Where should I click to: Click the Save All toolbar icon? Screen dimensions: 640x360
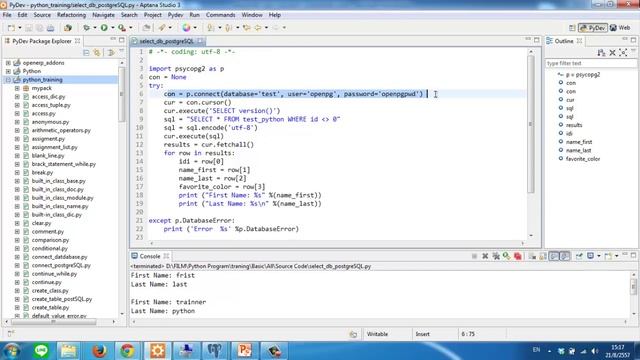[39, 28]
